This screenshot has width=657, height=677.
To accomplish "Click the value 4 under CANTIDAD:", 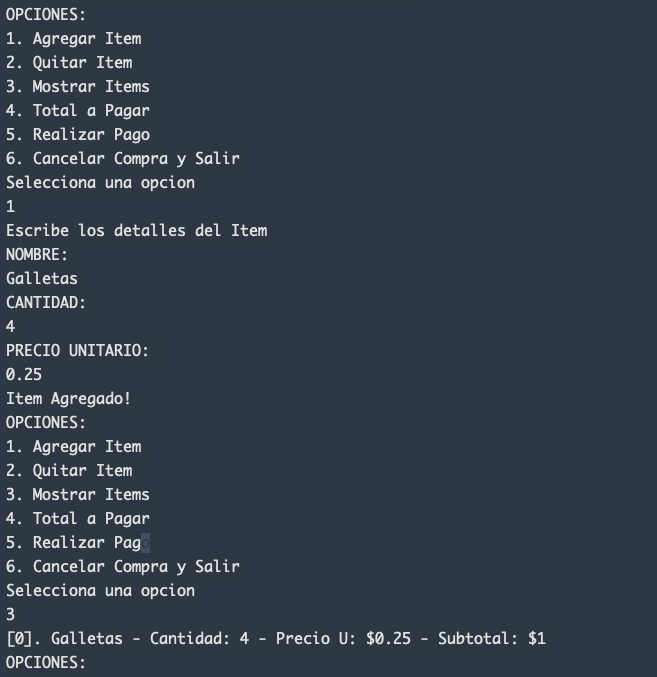I will [11, 326].
